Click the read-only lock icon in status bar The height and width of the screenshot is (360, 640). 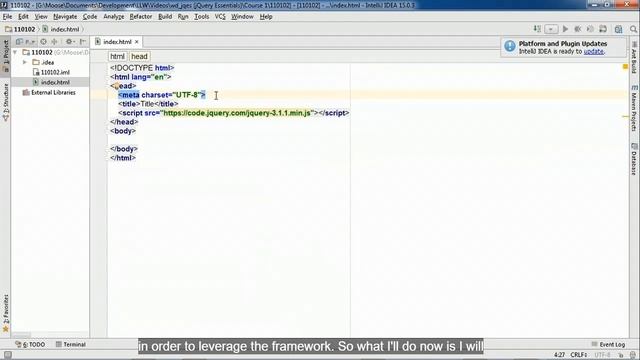[x=620, y=355]
